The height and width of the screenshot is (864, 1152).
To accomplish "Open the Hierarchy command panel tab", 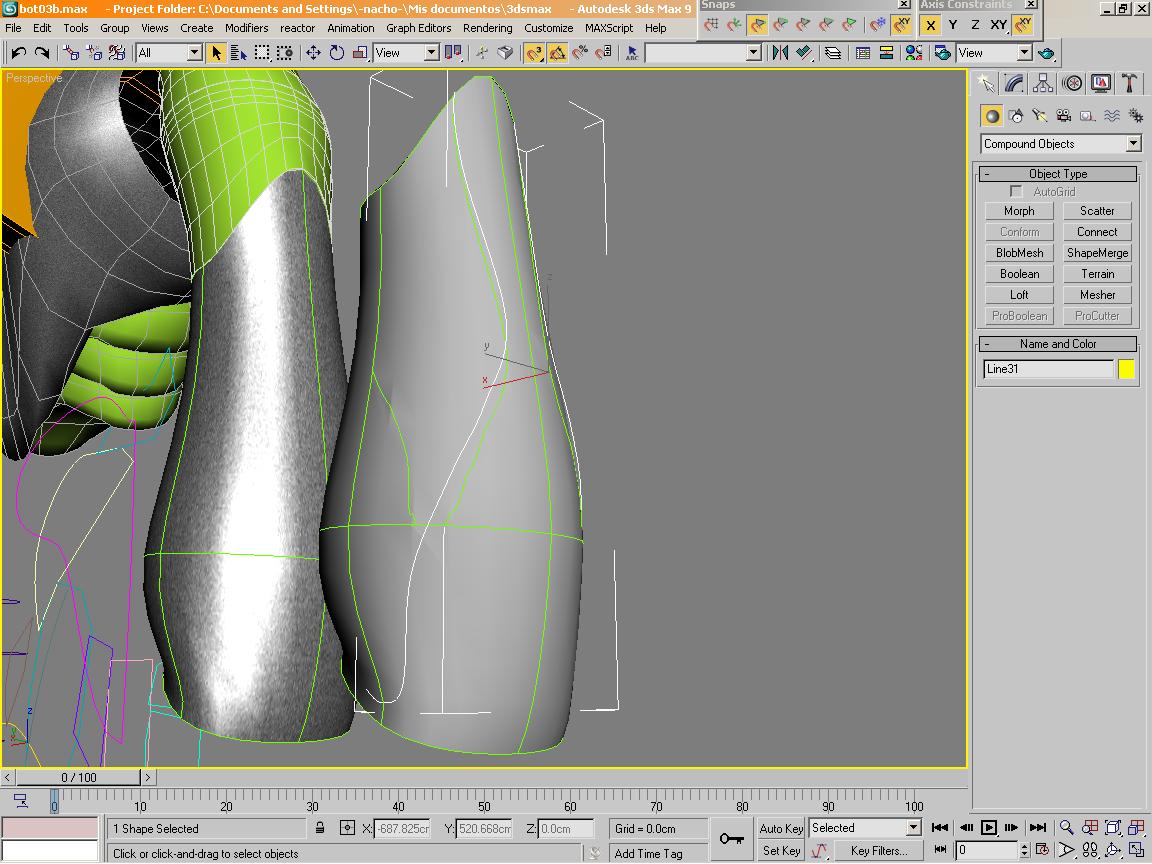I will pyautogui.click(x=1043, y=84).
